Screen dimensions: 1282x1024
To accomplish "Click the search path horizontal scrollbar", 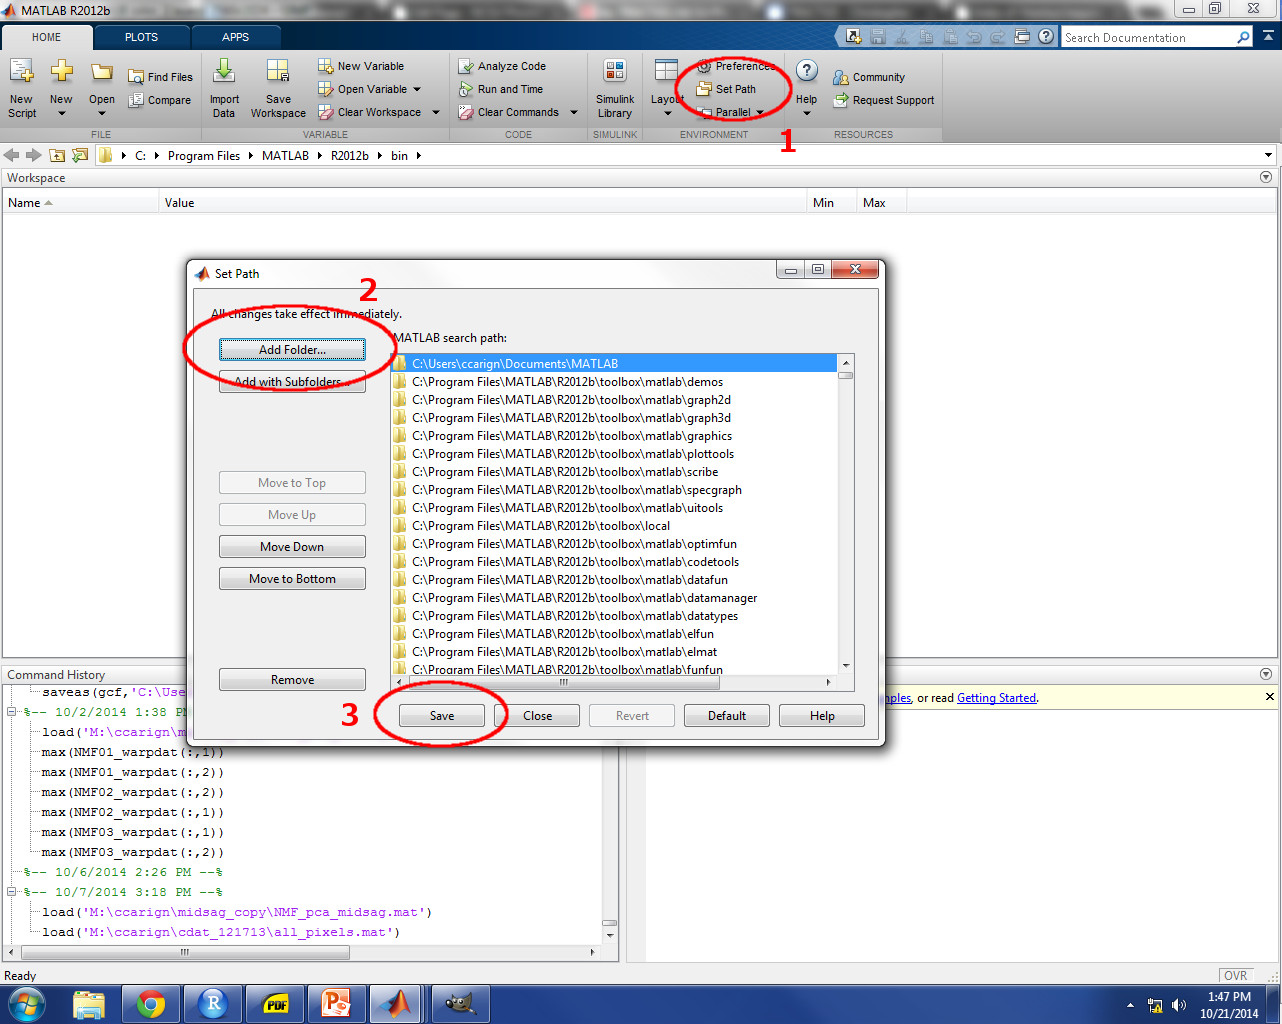I will point(614,682).
